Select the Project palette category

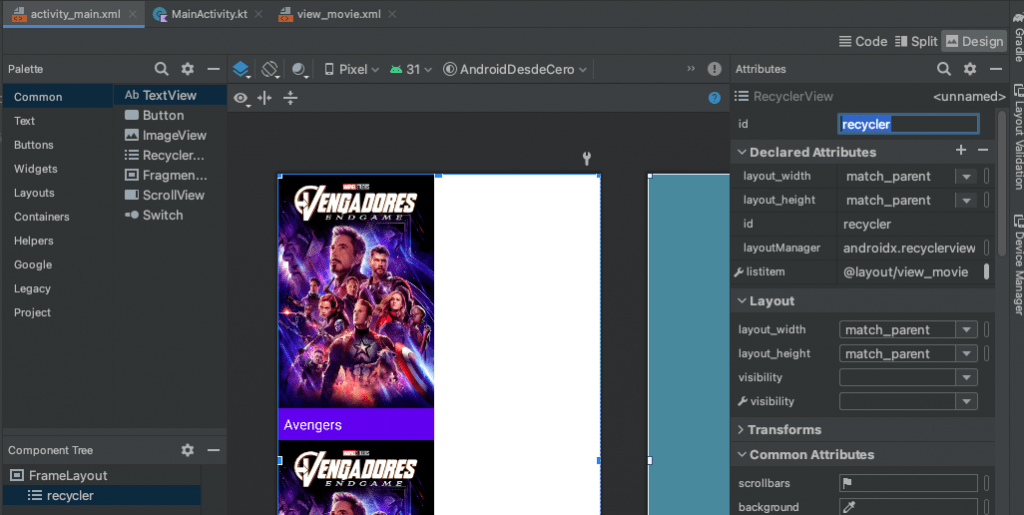click(x=58, y=313)
